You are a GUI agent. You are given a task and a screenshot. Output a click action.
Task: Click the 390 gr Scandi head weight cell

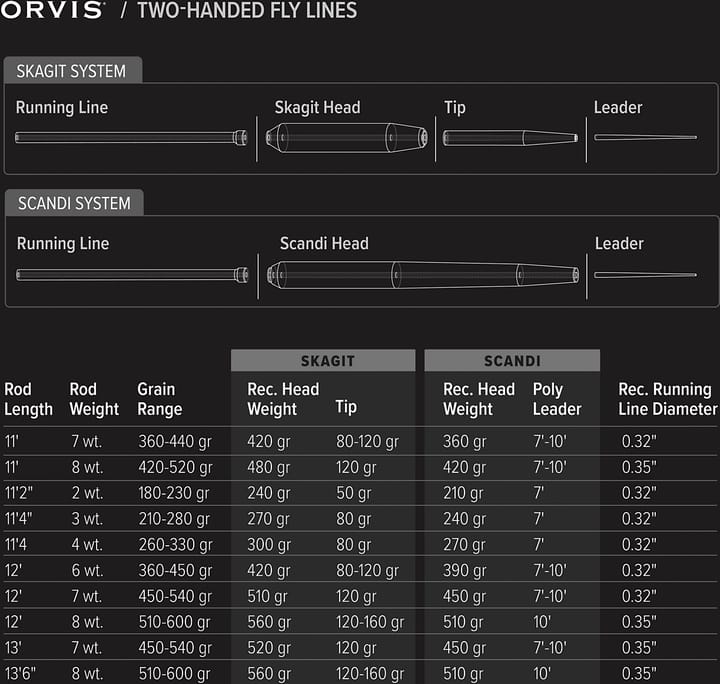point(464,570)
